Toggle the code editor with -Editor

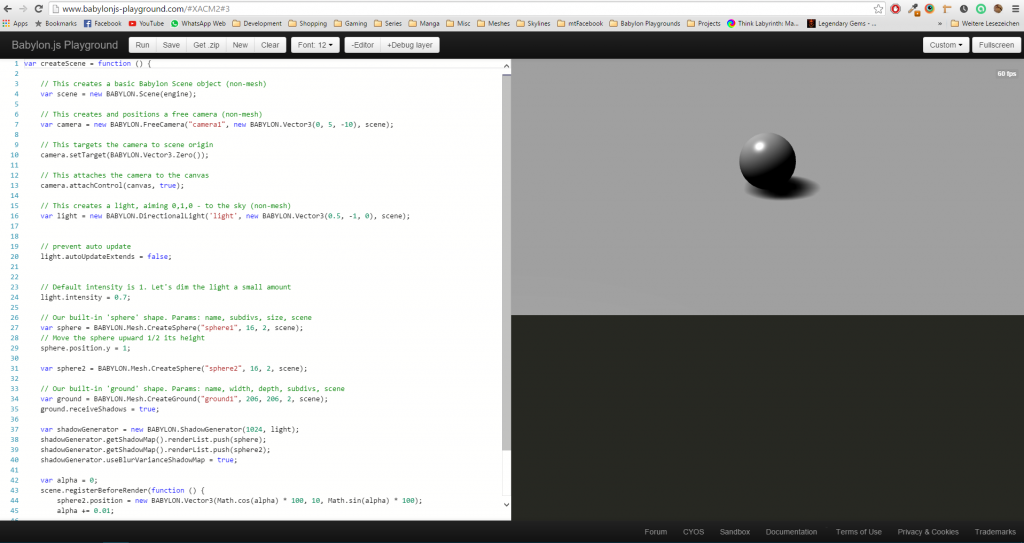point(361,45)
